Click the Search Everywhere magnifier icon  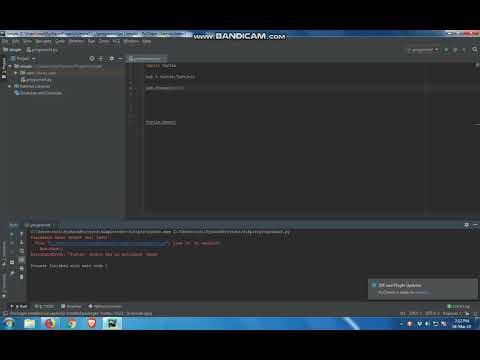coord(475,50)
